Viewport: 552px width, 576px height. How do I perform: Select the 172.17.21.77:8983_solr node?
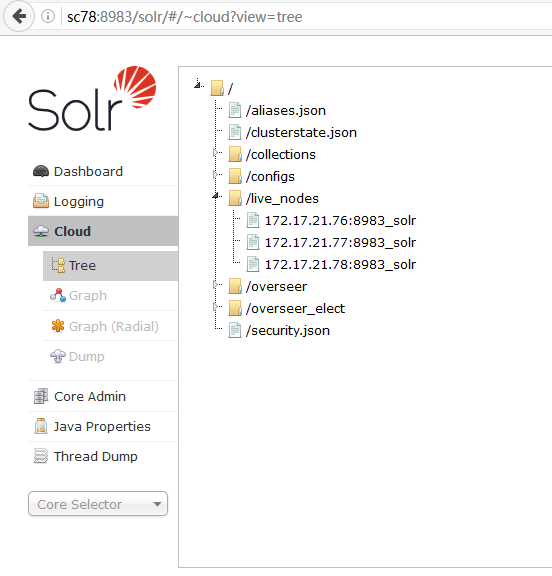coord(340,242)
